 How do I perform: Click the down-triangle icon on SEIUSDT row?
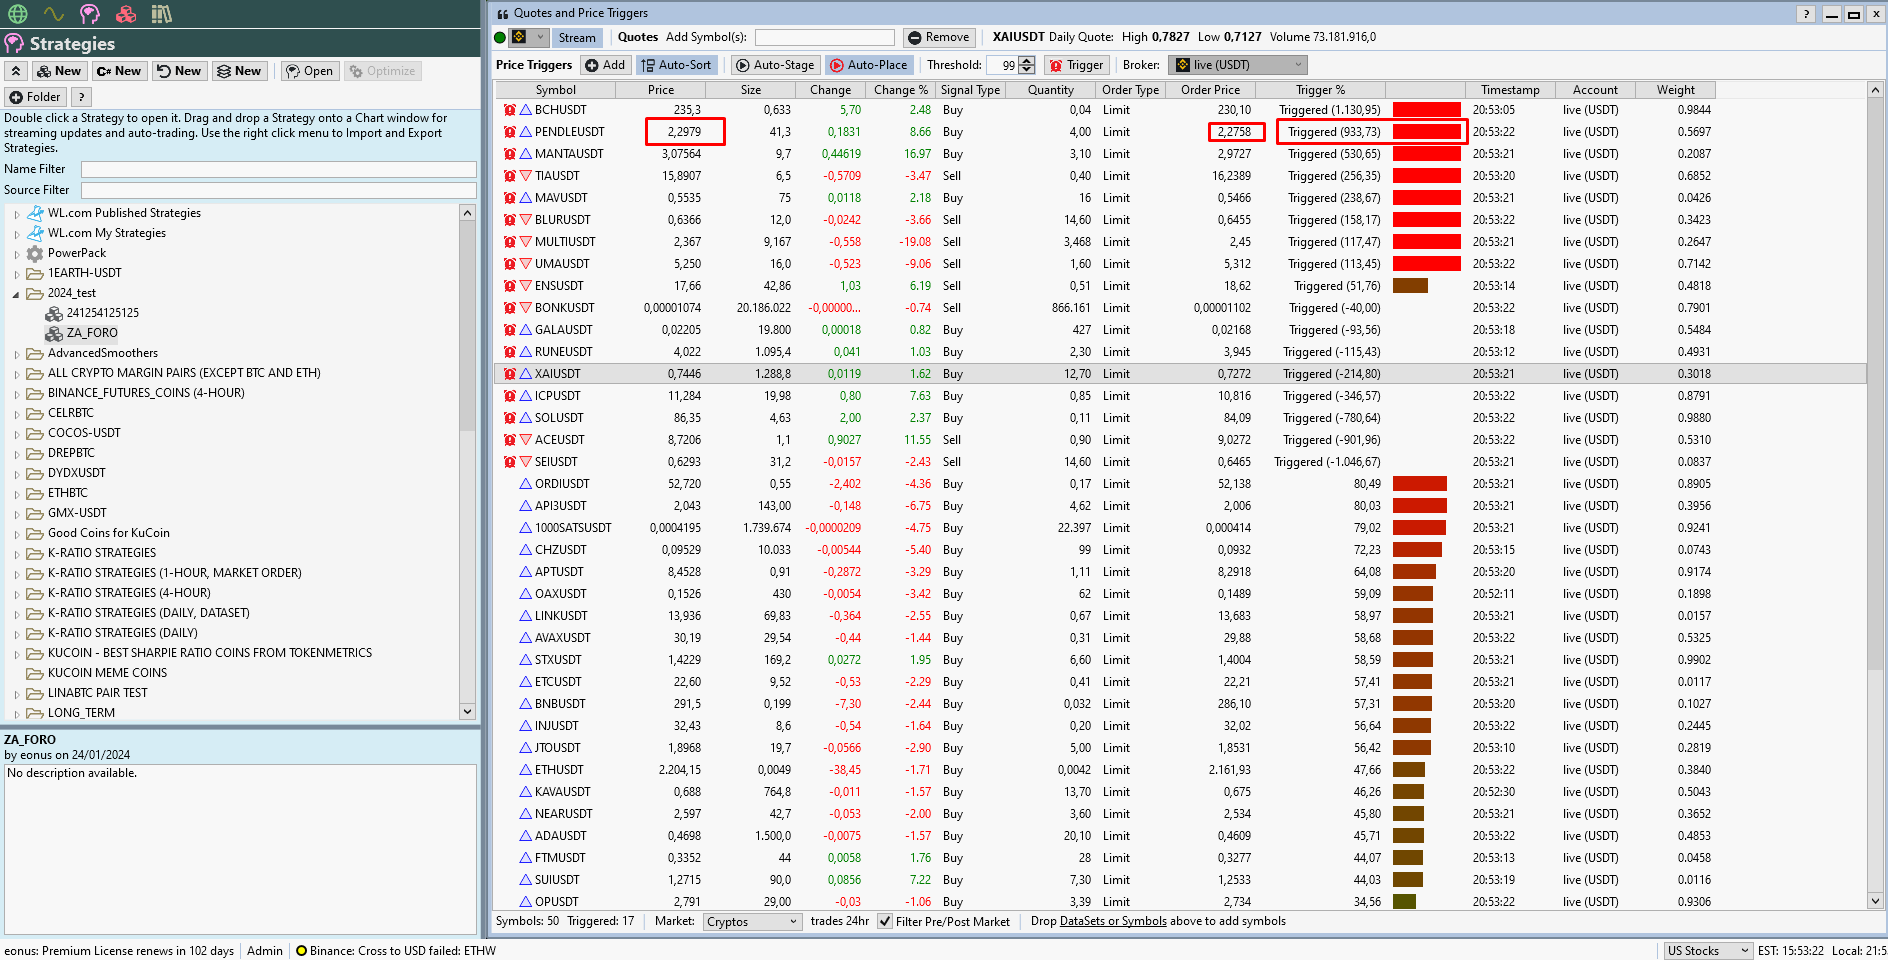point(525,462)
